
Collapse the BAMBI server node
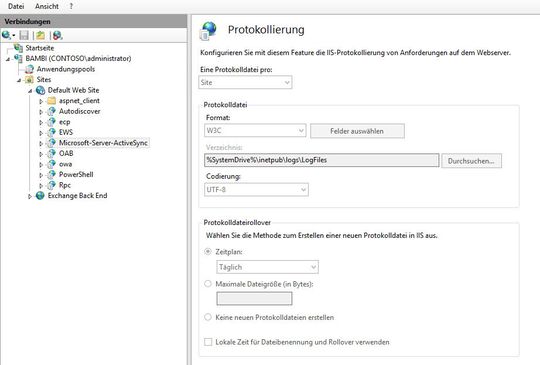coord(8,59)
